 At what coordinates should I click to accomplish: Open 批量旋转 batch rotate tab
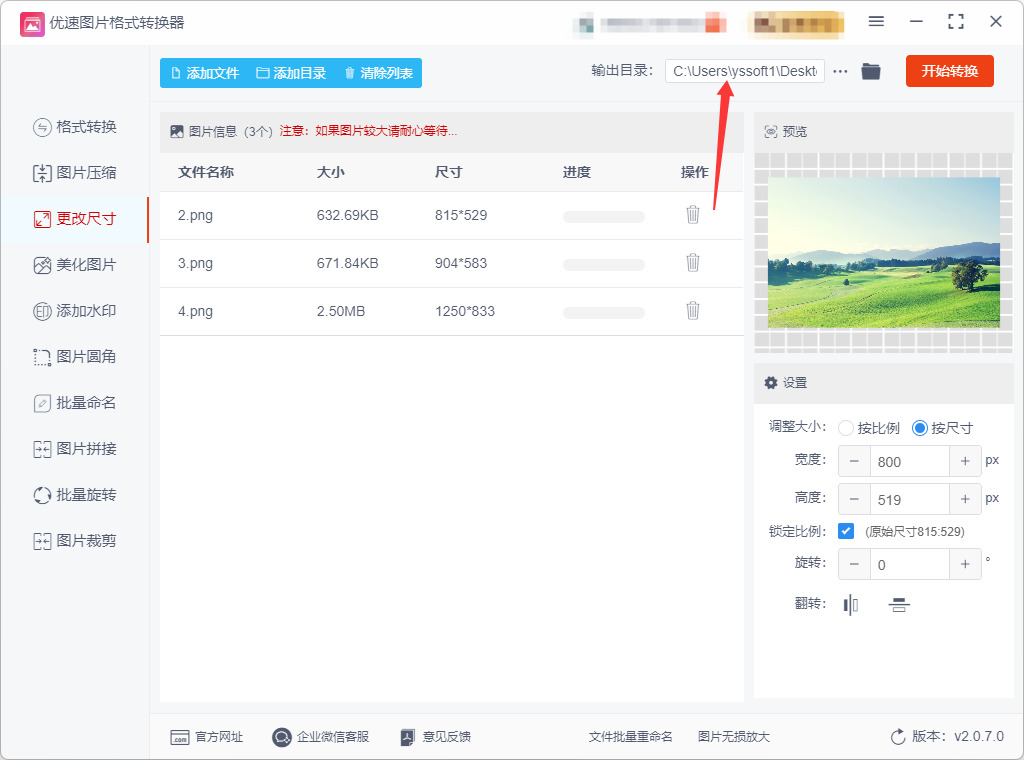[74, 495]
